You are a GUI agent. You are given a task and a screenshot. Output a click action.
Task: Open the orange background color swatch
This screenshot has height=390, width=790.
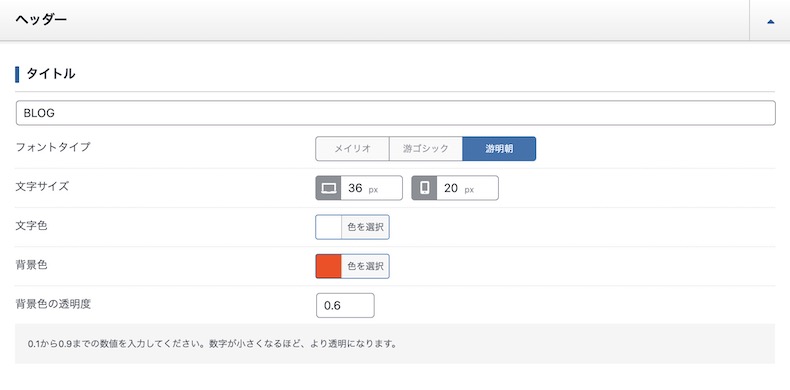328,266
